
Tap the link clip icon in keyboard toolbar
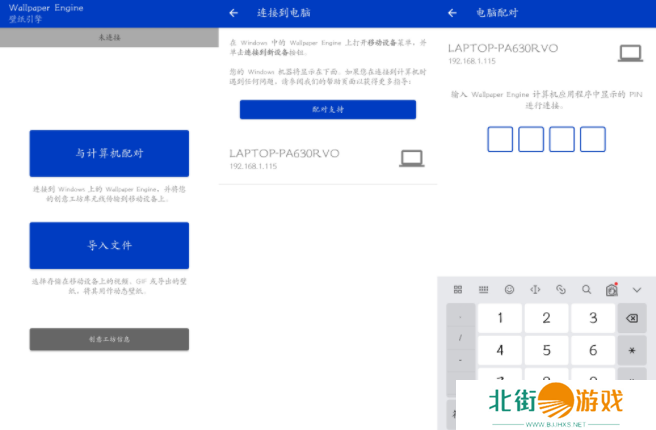tap(560, 289)
